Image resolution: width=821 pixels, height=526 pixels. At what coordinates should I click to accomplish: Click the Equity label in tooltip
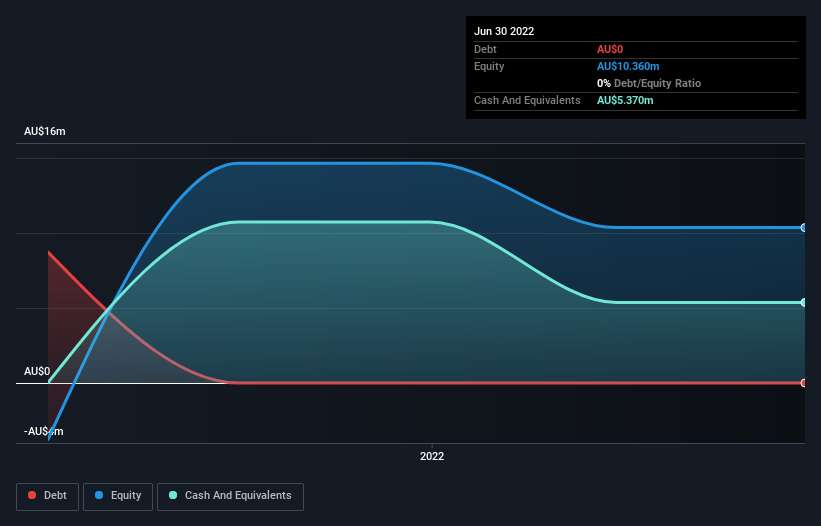(x=489, y=66)
